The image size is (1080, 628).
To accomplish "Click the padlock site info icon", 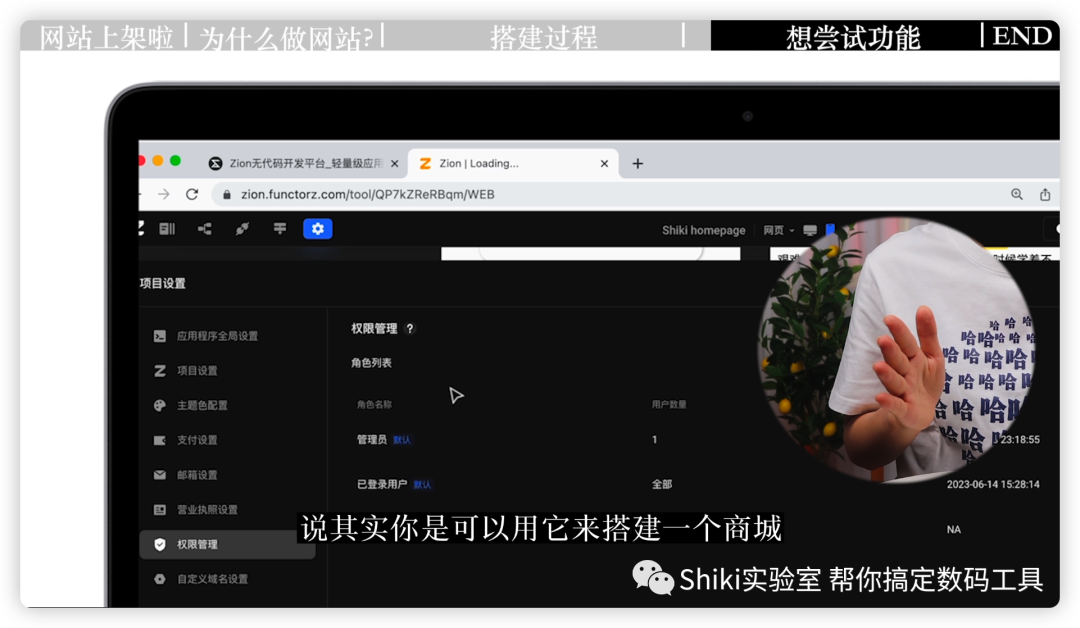I will (x=227, y=195).
